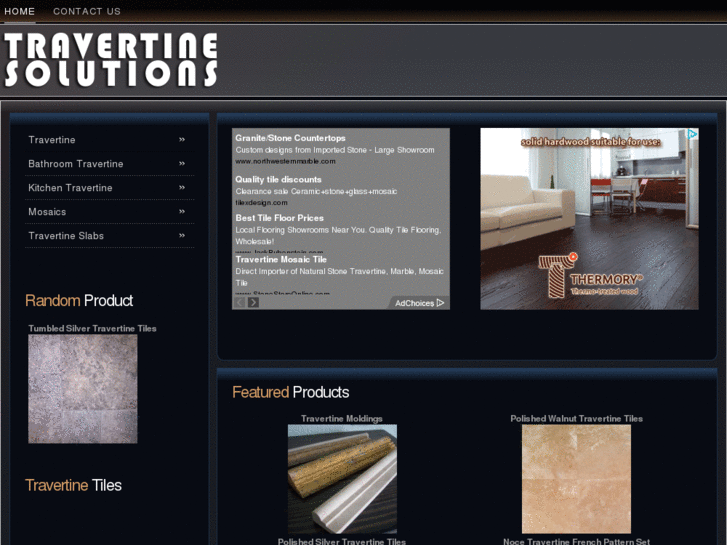Go to the CONTACT US page
The width and height of the screenshot is (727, 545).
pyautogui.click(x=87, y=12)
